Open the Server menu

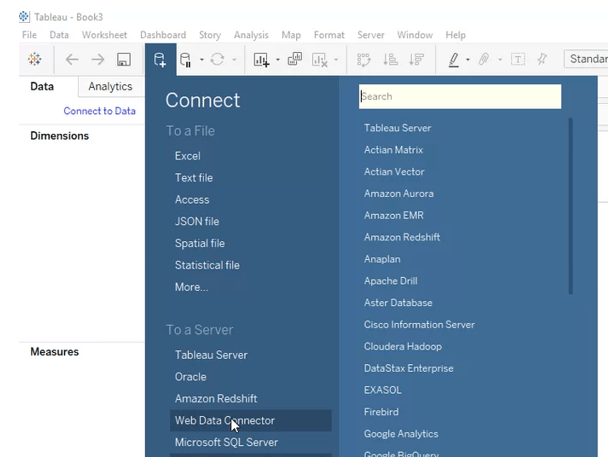click(x=371, y=35)
